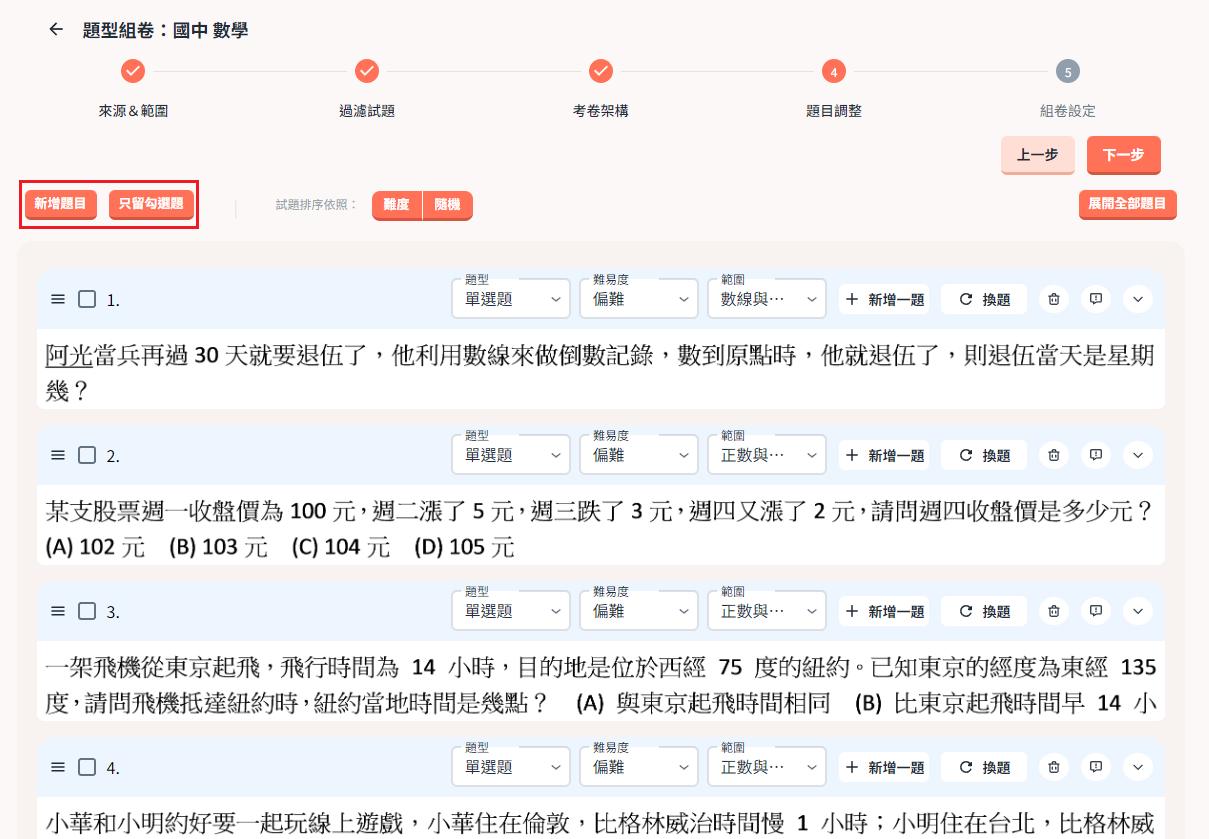Image resolution: width=1209 pixels, height=839 pixels.
Task: Click the 只留勾選題 button
Action: 151,204
